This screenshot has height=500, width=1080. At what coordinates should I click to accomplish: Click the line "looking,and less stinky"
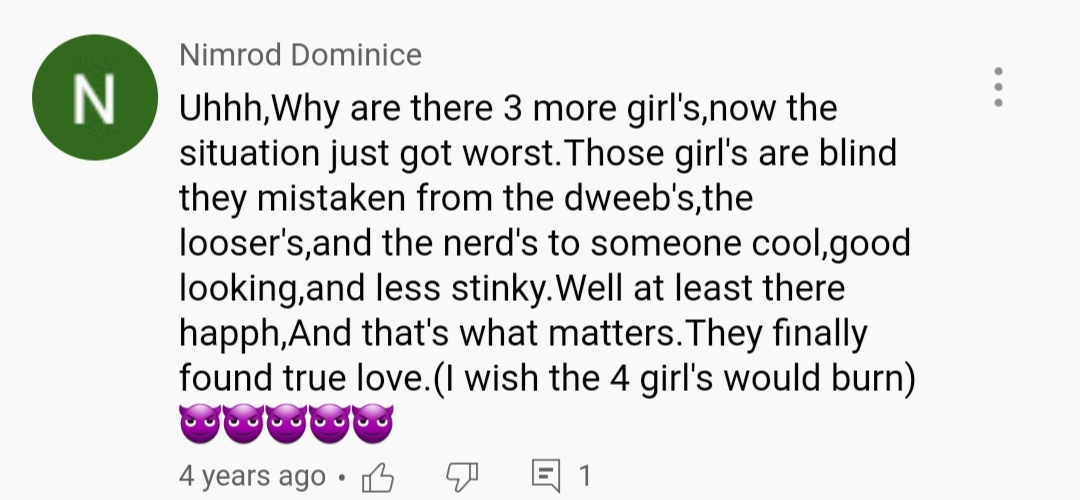pos(512,288)
